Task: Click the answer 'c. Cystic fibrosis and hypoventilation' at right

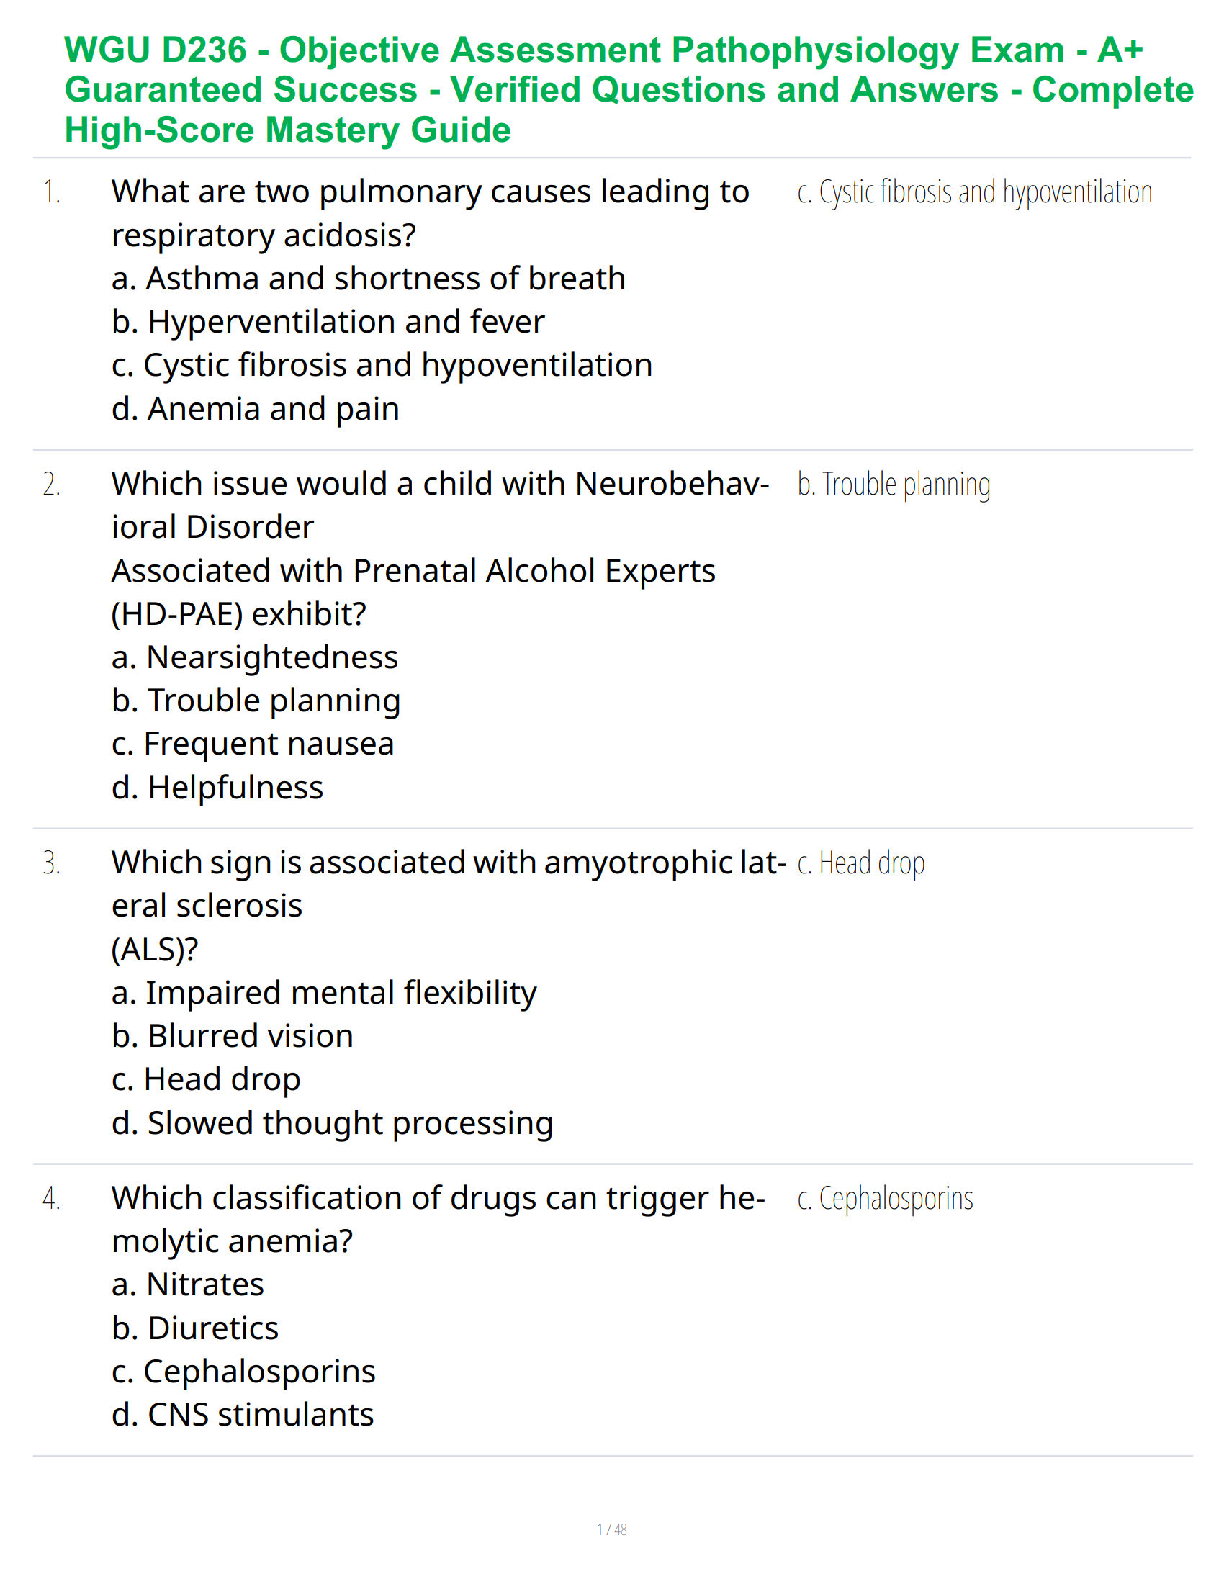Action: (x=974, y=192)
